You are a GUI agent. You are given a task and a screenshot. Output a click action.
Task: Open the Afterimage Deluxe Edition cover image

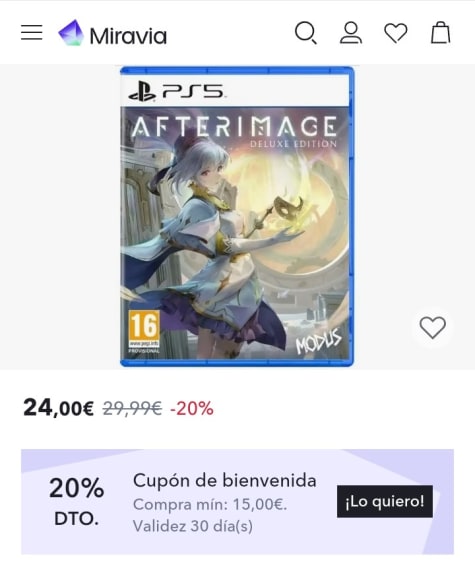tap(237, 216)
